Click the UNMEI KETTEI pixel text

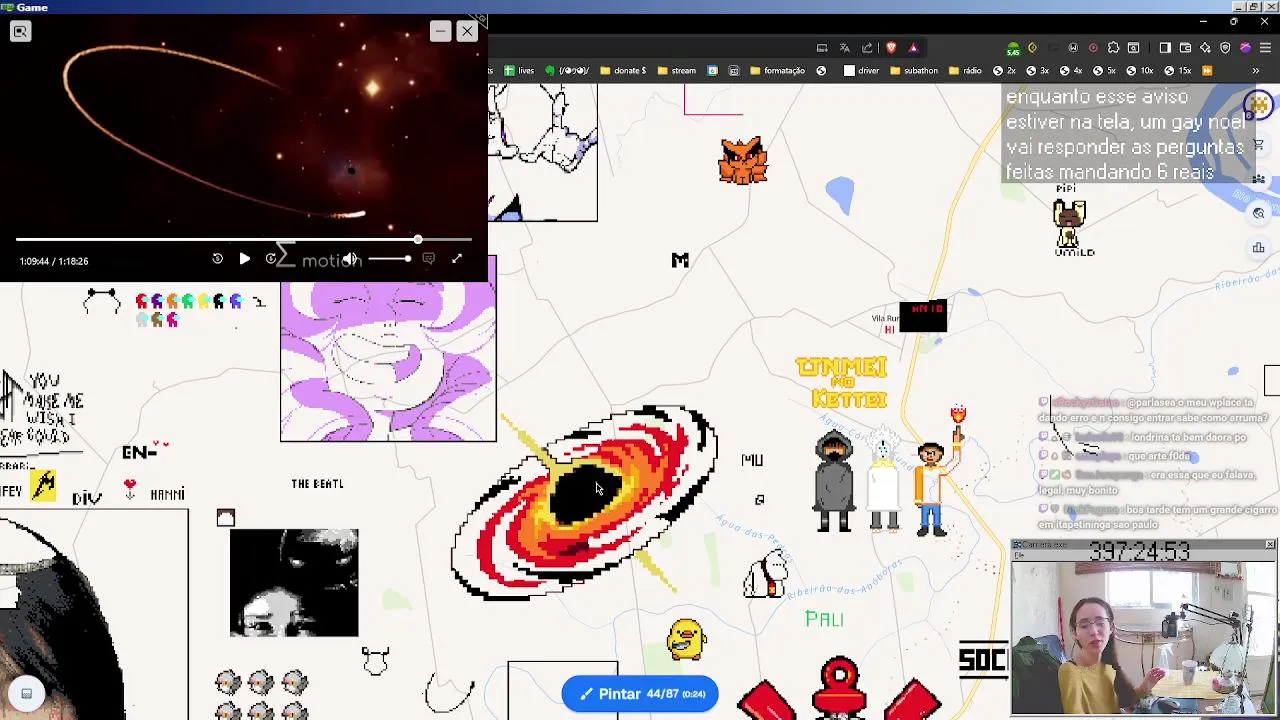click(841, 382)
